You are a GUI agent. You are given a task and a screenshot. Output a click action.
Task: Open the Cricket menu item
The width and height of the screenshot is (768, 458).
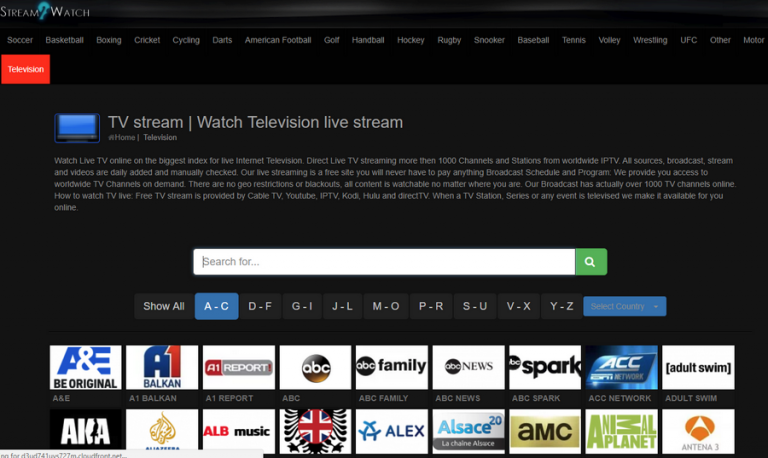pos(147,40)
